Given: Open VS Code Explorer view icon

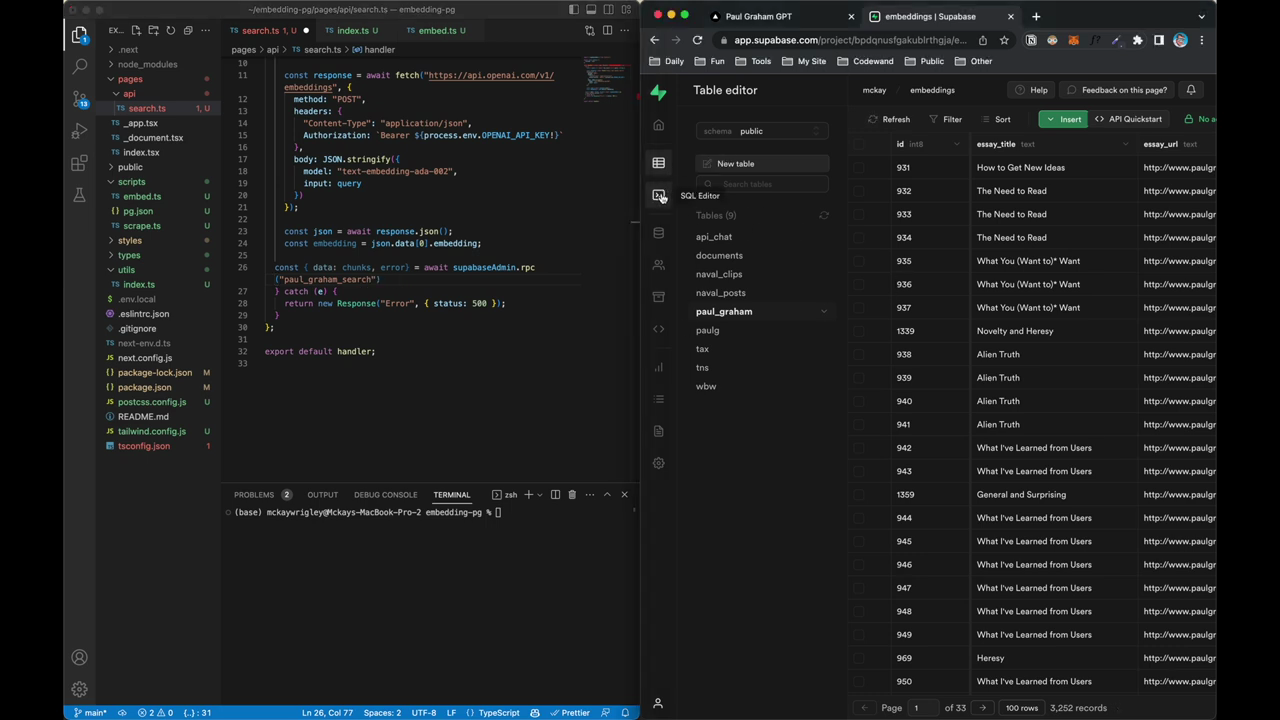Looking at the screenshot, I should coord(79,35).
